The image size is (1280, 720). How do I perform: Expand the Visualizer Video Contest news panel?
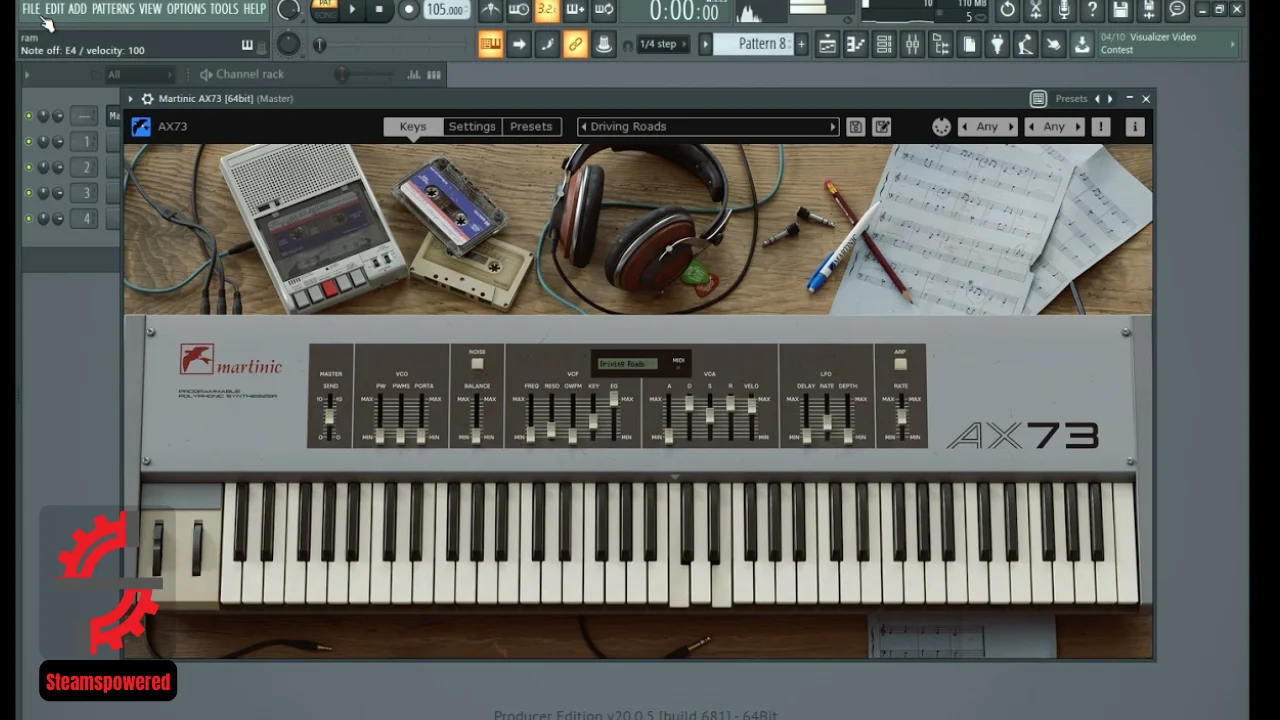(x=1233, y=44)
